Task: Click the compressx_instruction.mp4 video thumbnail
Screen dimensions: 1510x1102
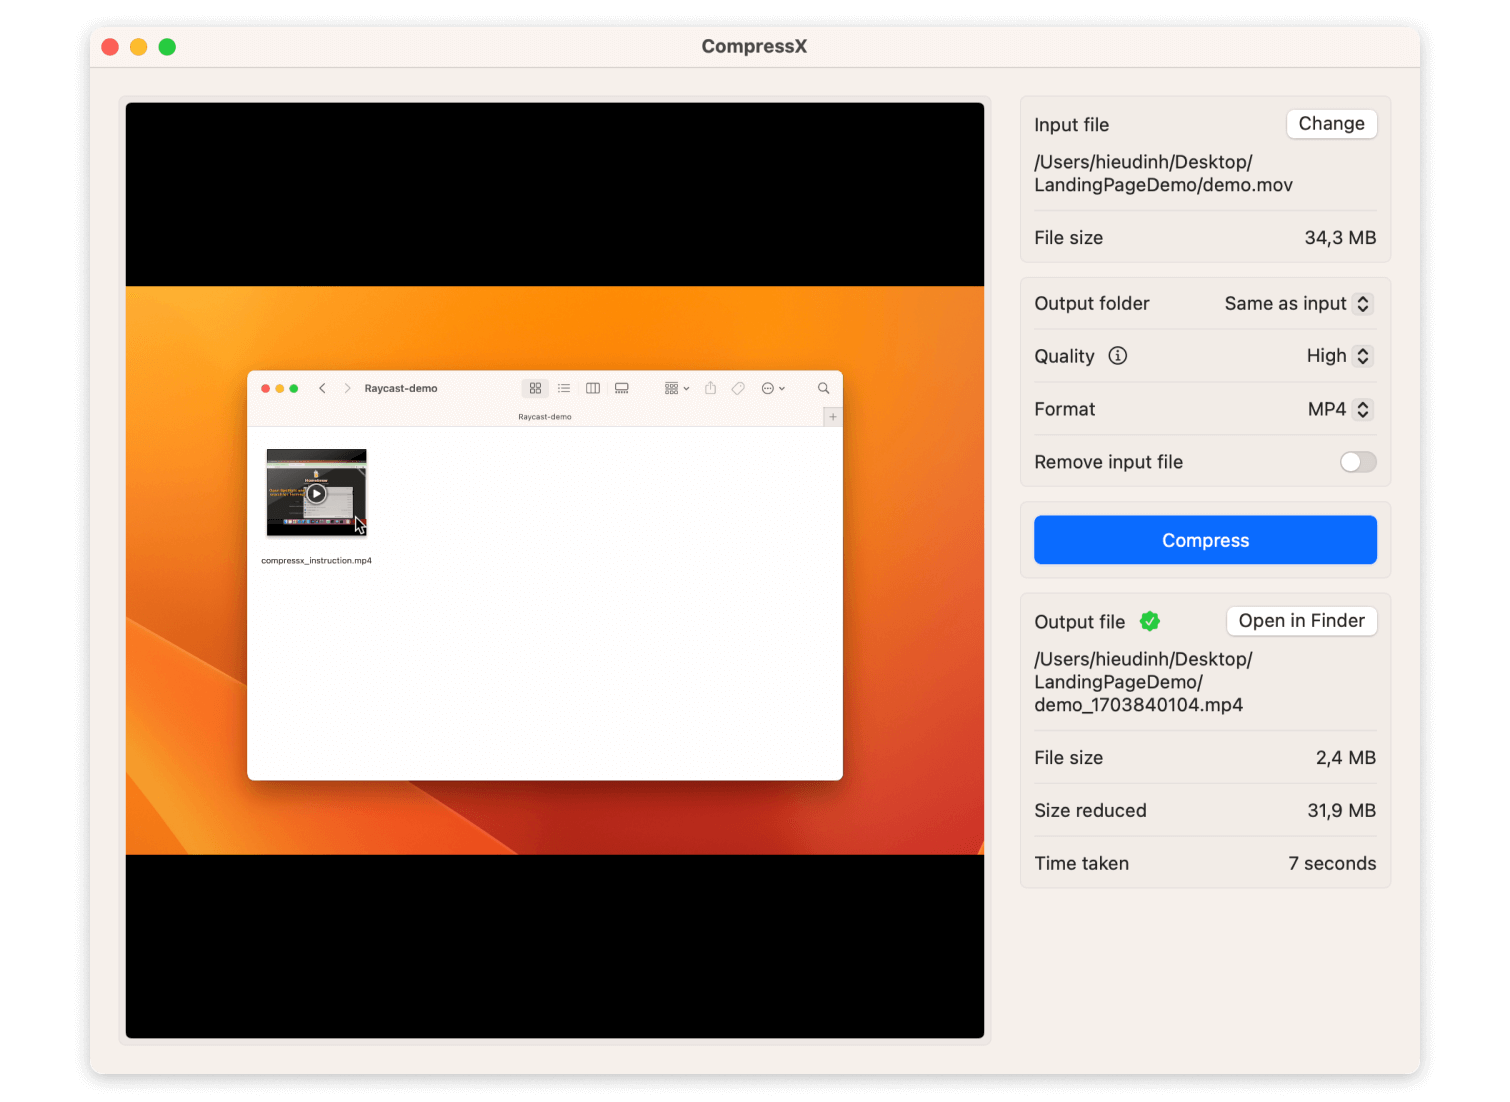Action: pyautogui.click(x=316, y=493)
